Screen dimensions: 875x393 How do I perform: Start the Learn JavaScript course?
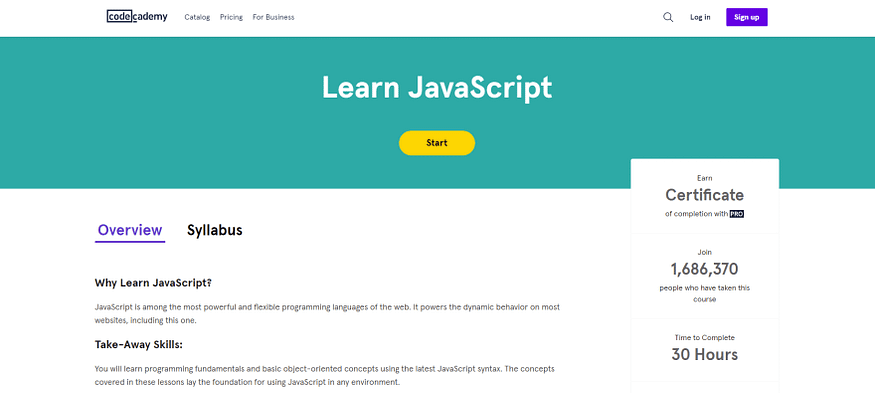[x=437, y=143]
